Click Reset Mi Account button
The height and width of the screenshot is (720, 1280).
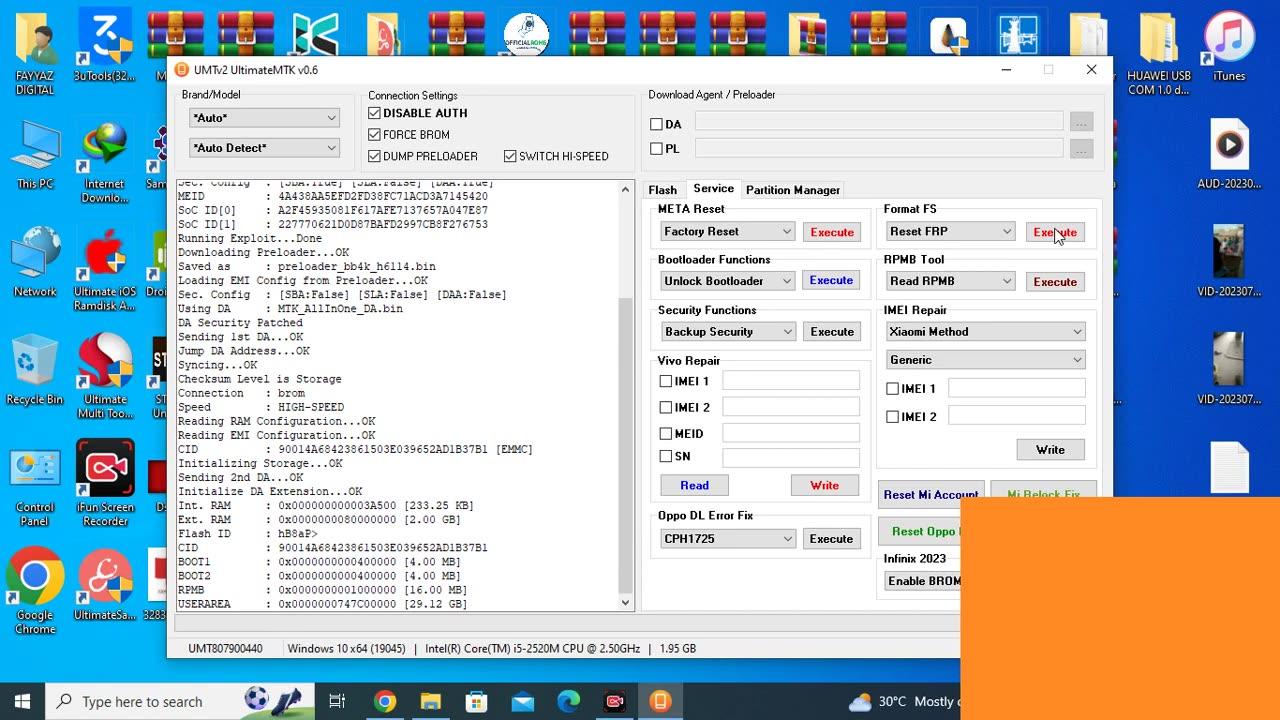tap(931, 494)
